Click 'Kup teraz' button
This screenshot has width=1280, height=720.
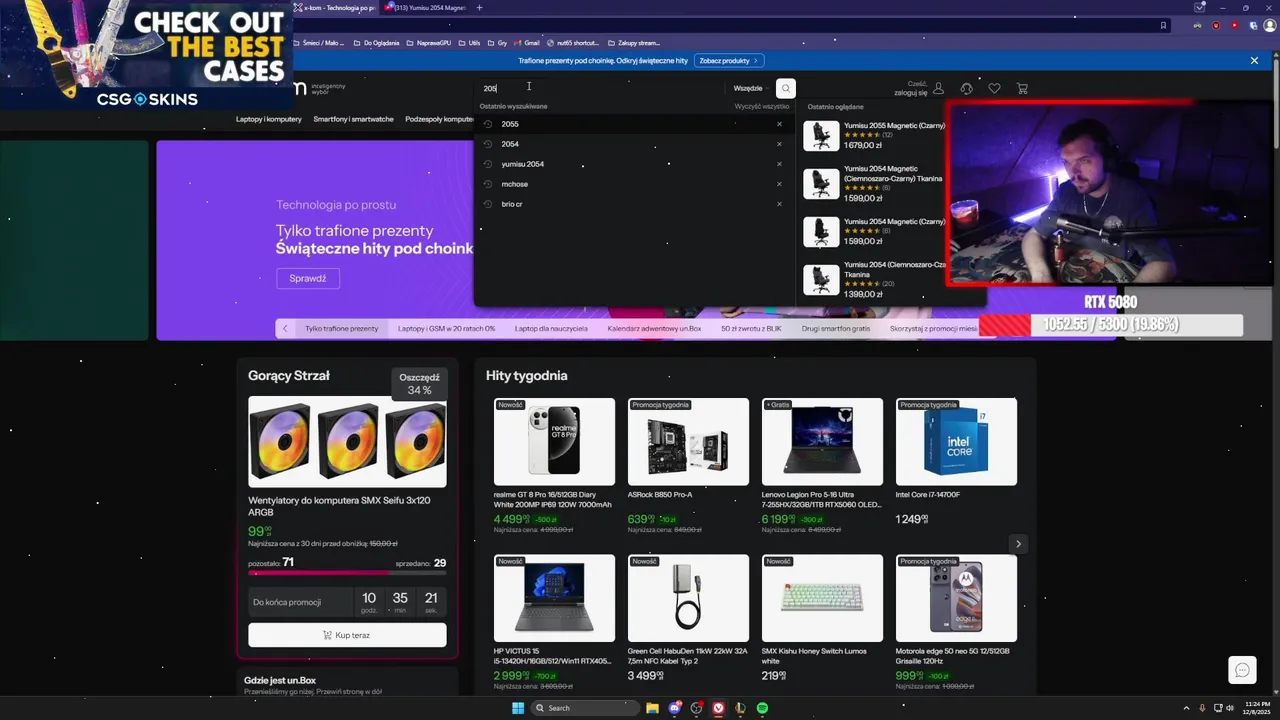point(347,635)
